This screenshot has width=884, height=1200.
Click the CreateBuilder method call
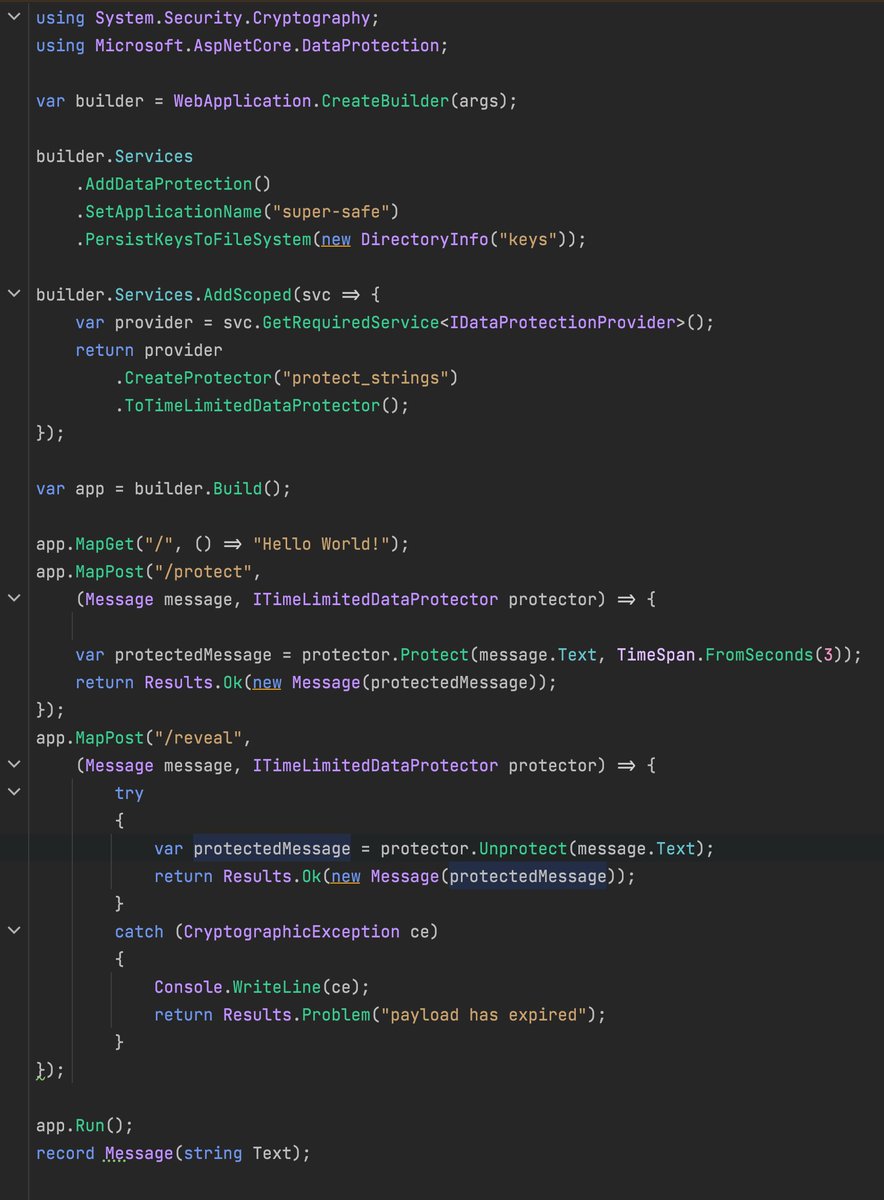point(385,101)
